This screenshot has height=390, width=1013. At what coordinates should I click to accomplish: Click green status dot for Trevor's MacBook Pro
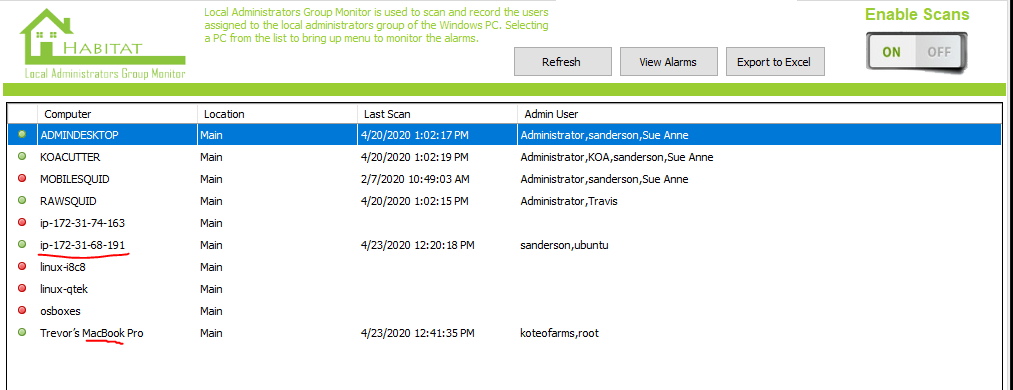point(23,333)
